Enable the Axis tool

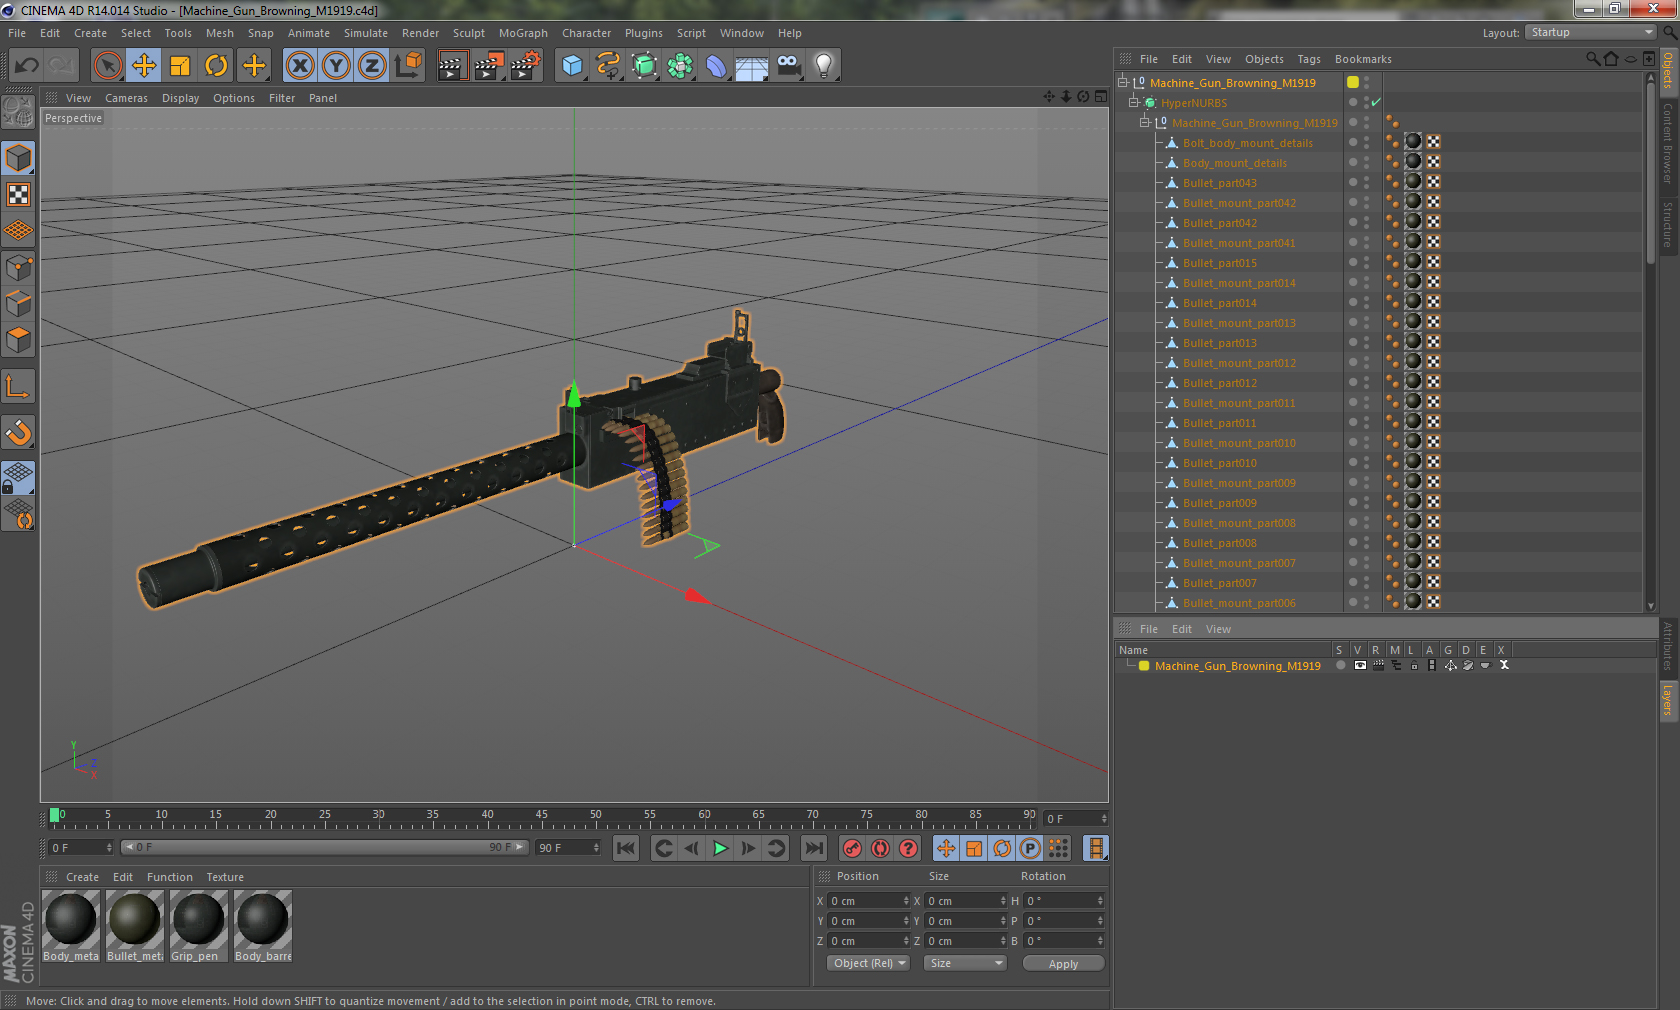pyautogui.click(x=19, y=386)
